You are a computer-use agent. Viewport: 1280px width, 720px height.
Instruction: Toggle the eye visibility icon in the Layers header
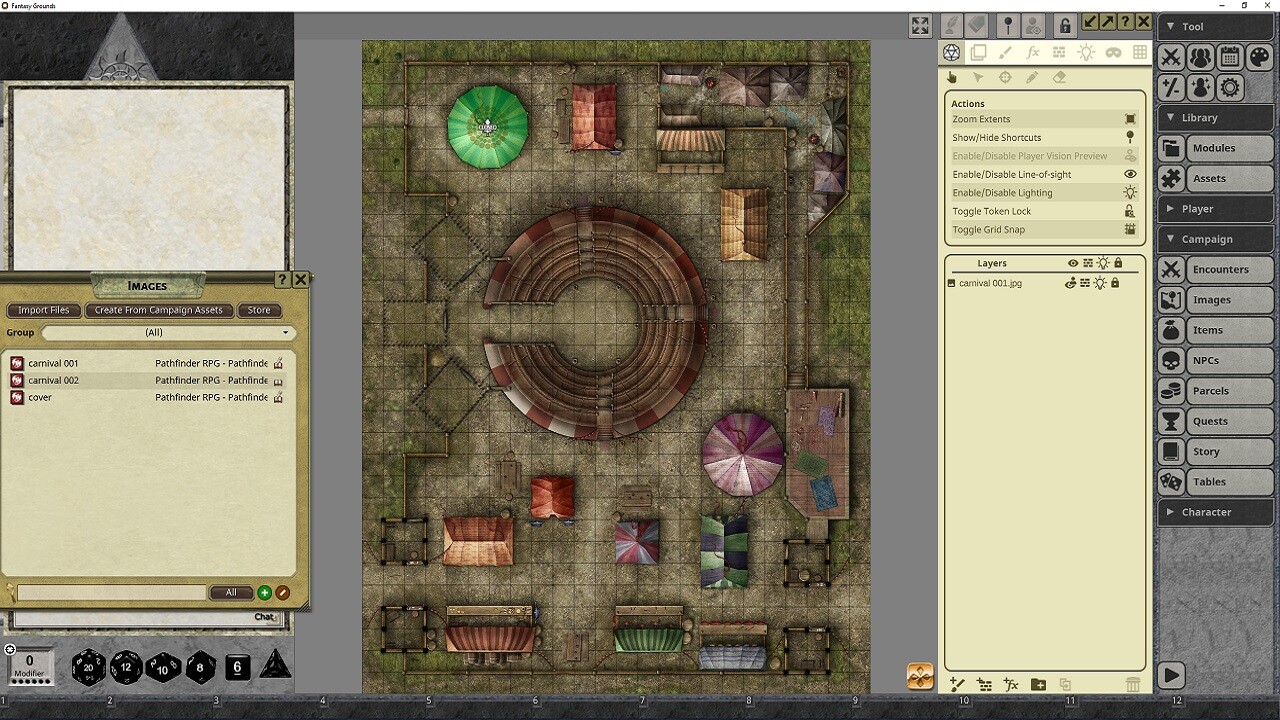1073,262
